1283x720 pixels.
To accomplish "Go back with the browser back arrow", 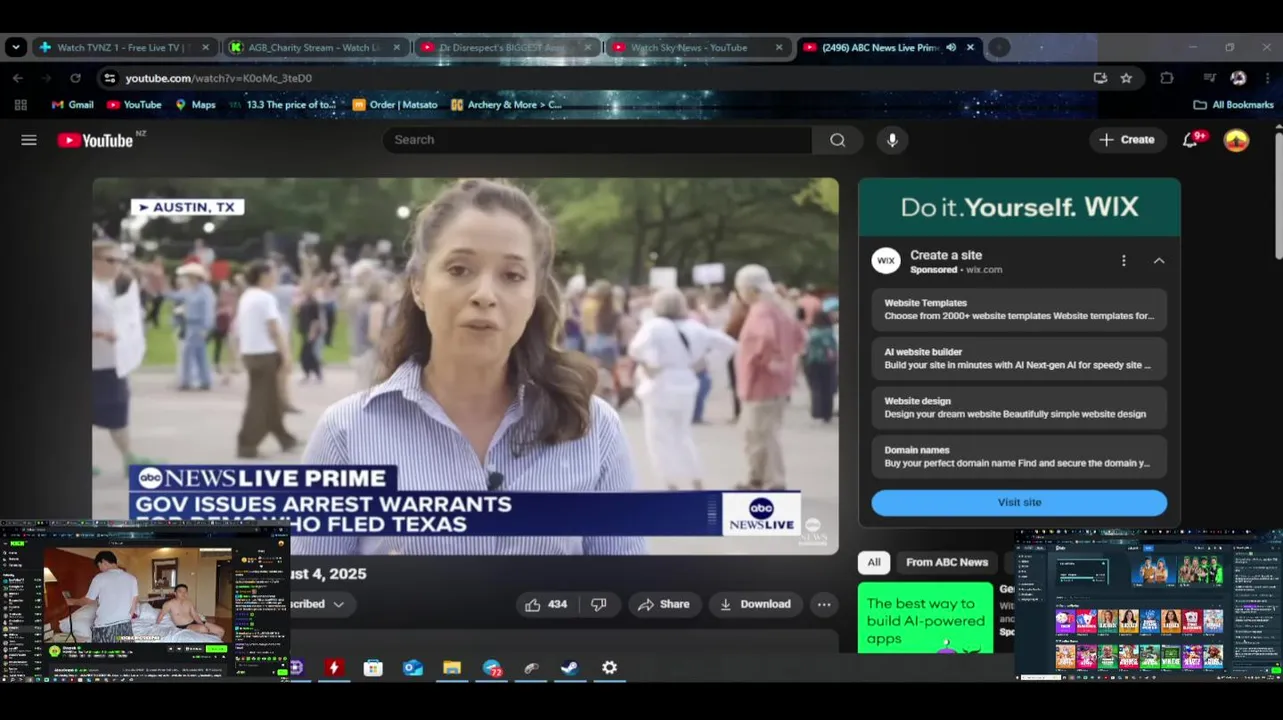I will tap(18, 78).
